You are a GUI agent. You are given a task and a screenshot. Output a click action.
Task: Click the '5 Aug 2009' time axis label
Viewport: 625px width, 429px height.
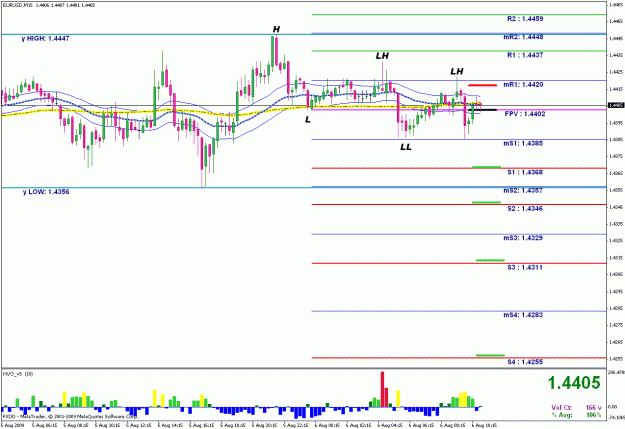coord(12,425)
